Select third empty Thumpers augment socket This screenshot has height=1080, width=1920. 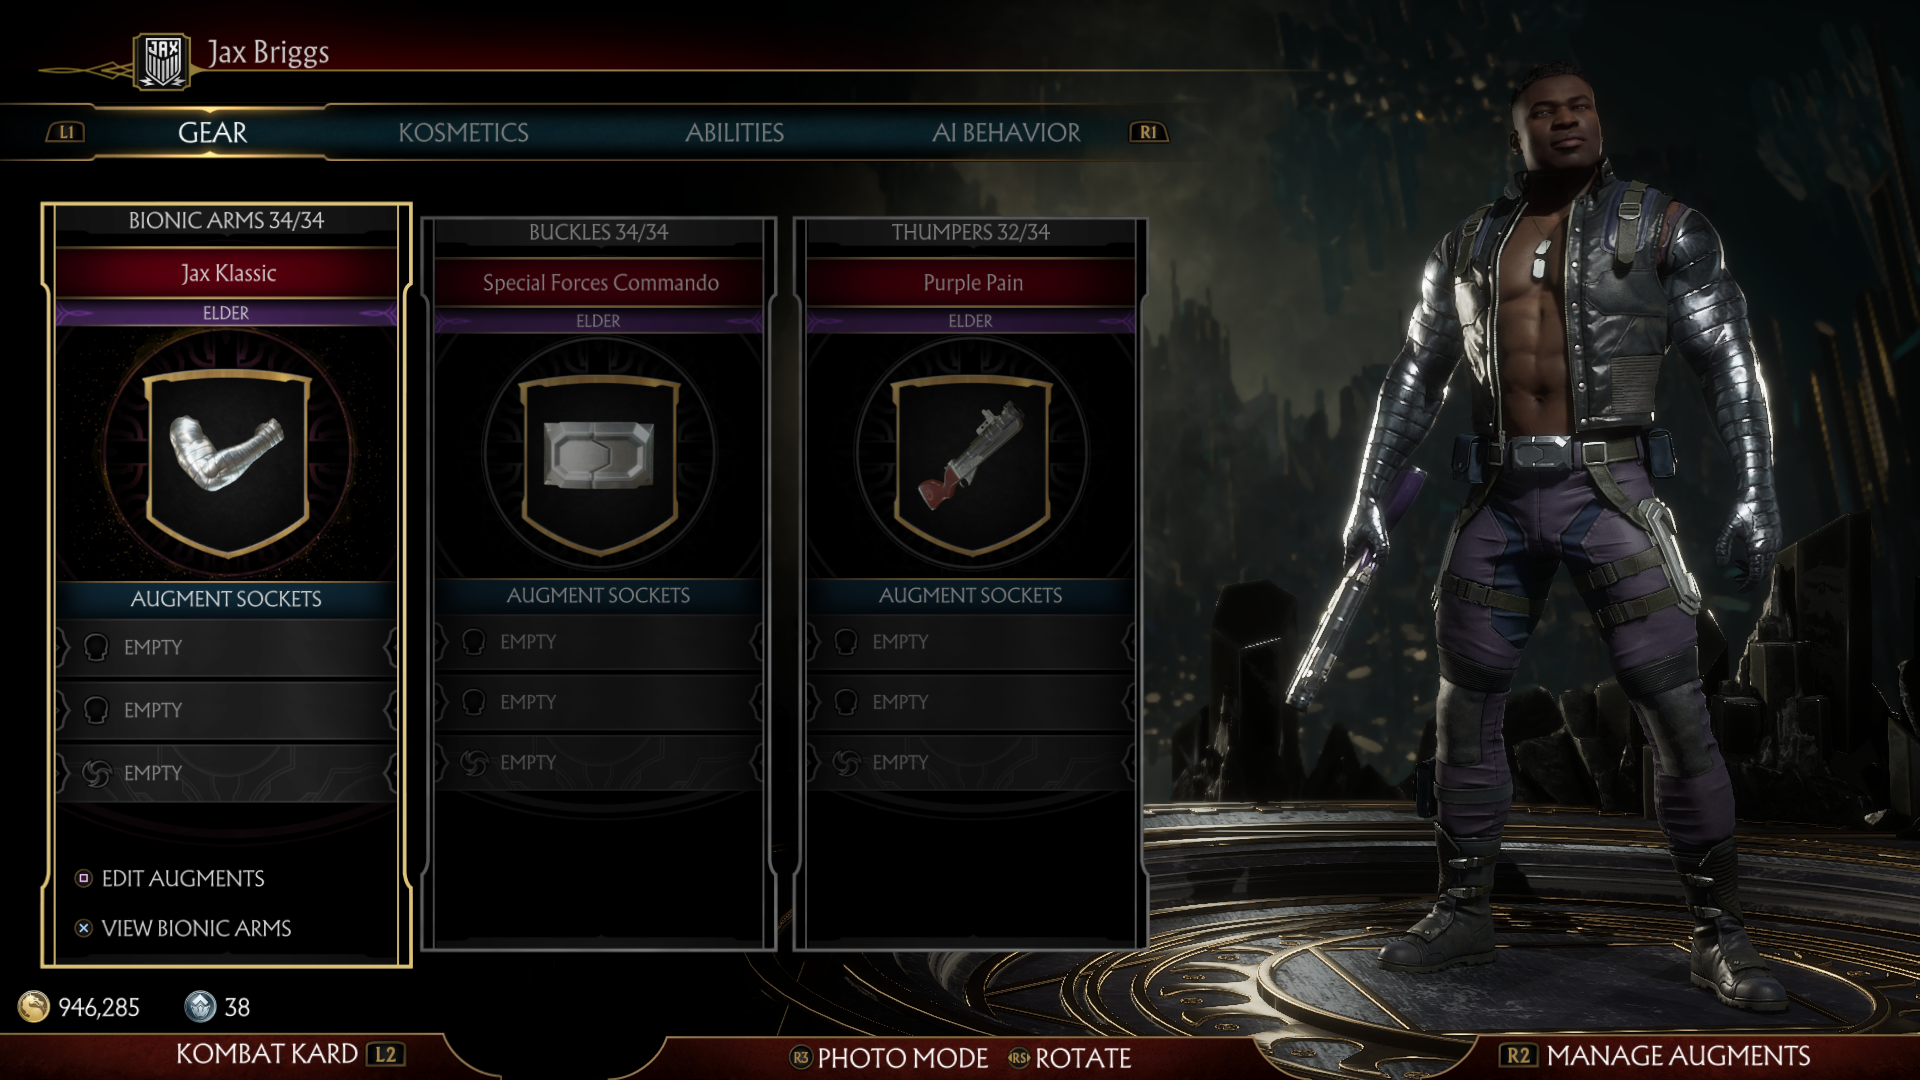coord(971,763)
